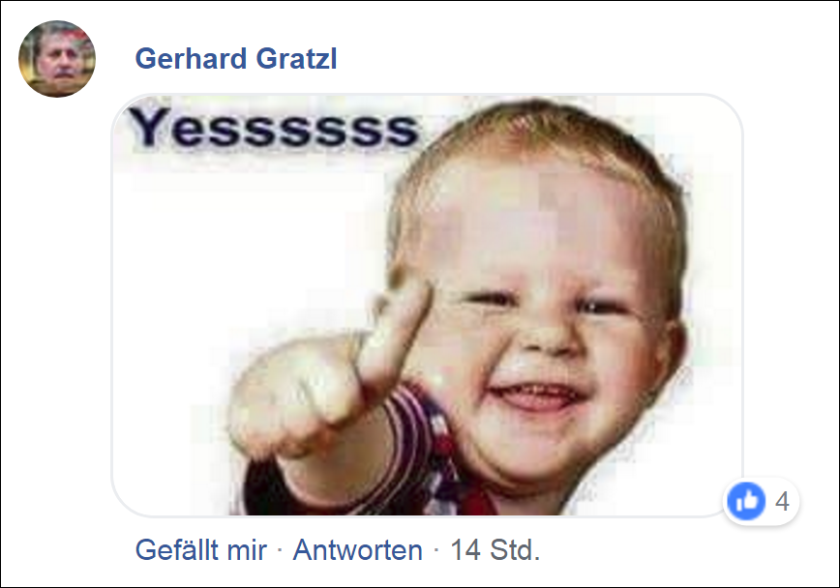The image size is (840, 588).
Task: Open Gerhard Gratzl's profile picture
Action: click(x=57, y=58)
